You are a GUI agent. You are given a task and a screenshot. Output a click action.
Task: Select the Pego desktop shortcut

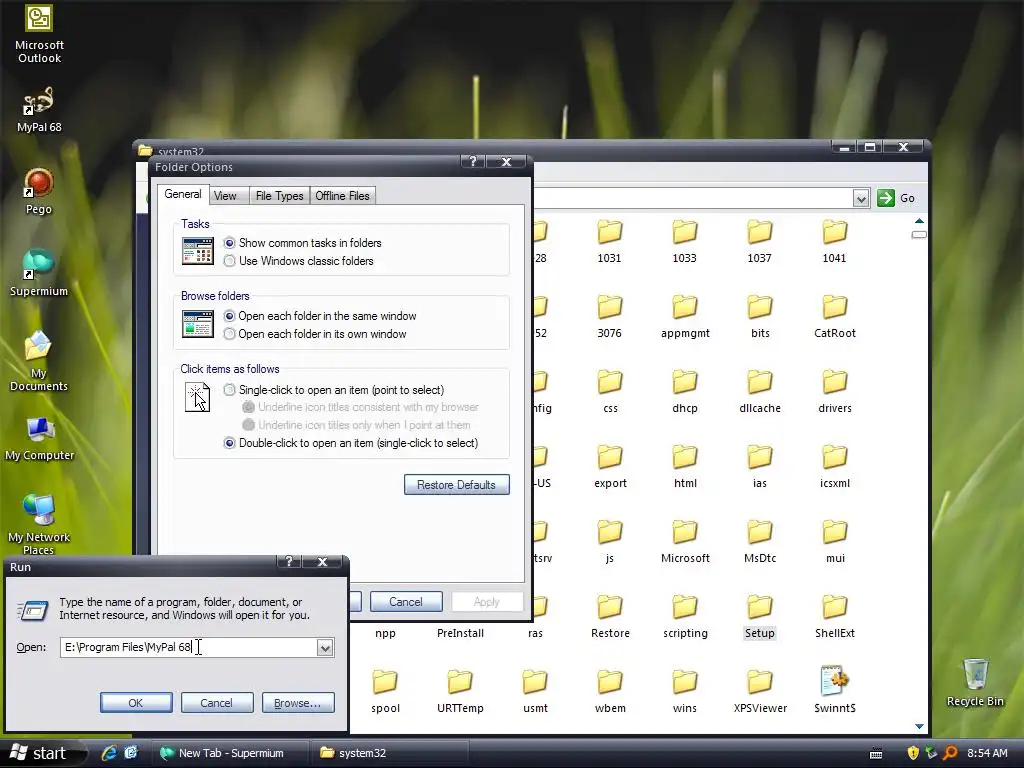pyautogui.click(x=39, y=191)
